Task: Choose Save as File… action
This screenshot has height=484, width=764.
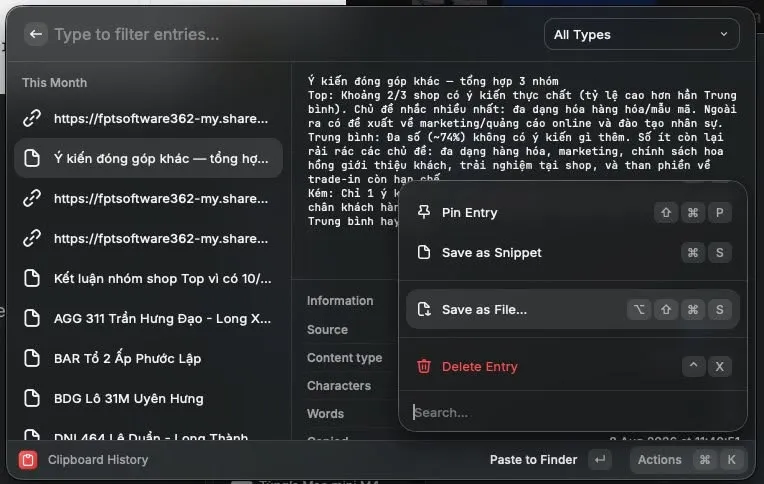Action: tap(573, 310)
